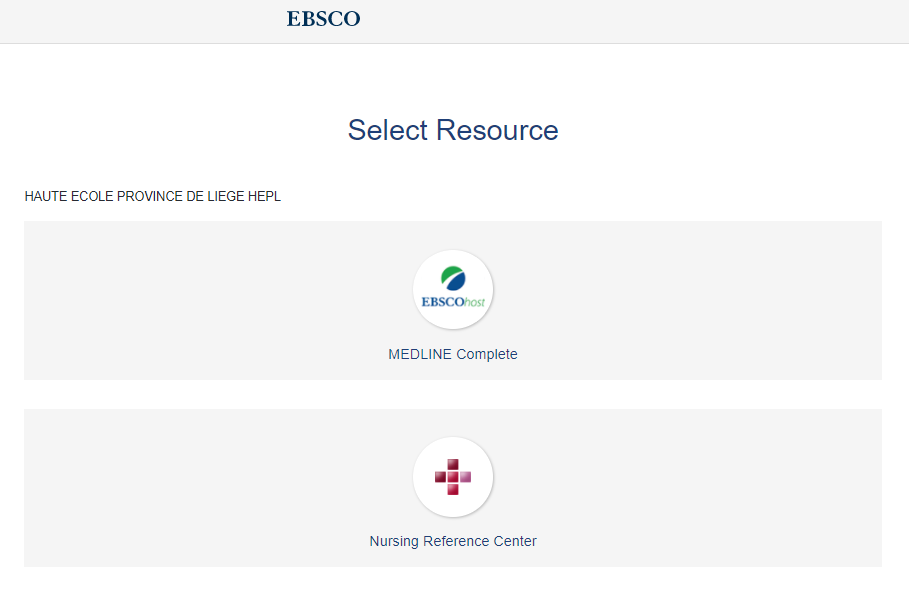This screenshot has height=589, width=909.
Task: Select the Nursing Reference Center text link
Action: click(453, 541)
